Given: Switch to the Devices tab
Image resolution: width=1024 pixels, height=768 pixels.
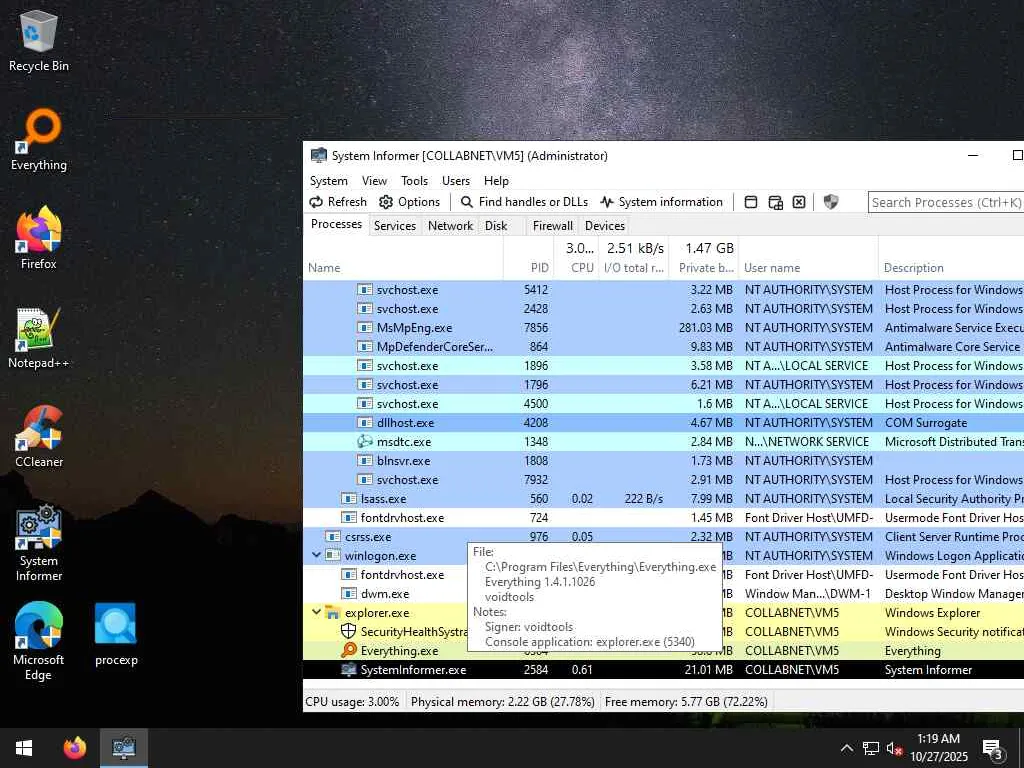Looking at the screenshot, I should tap(605, 225).
